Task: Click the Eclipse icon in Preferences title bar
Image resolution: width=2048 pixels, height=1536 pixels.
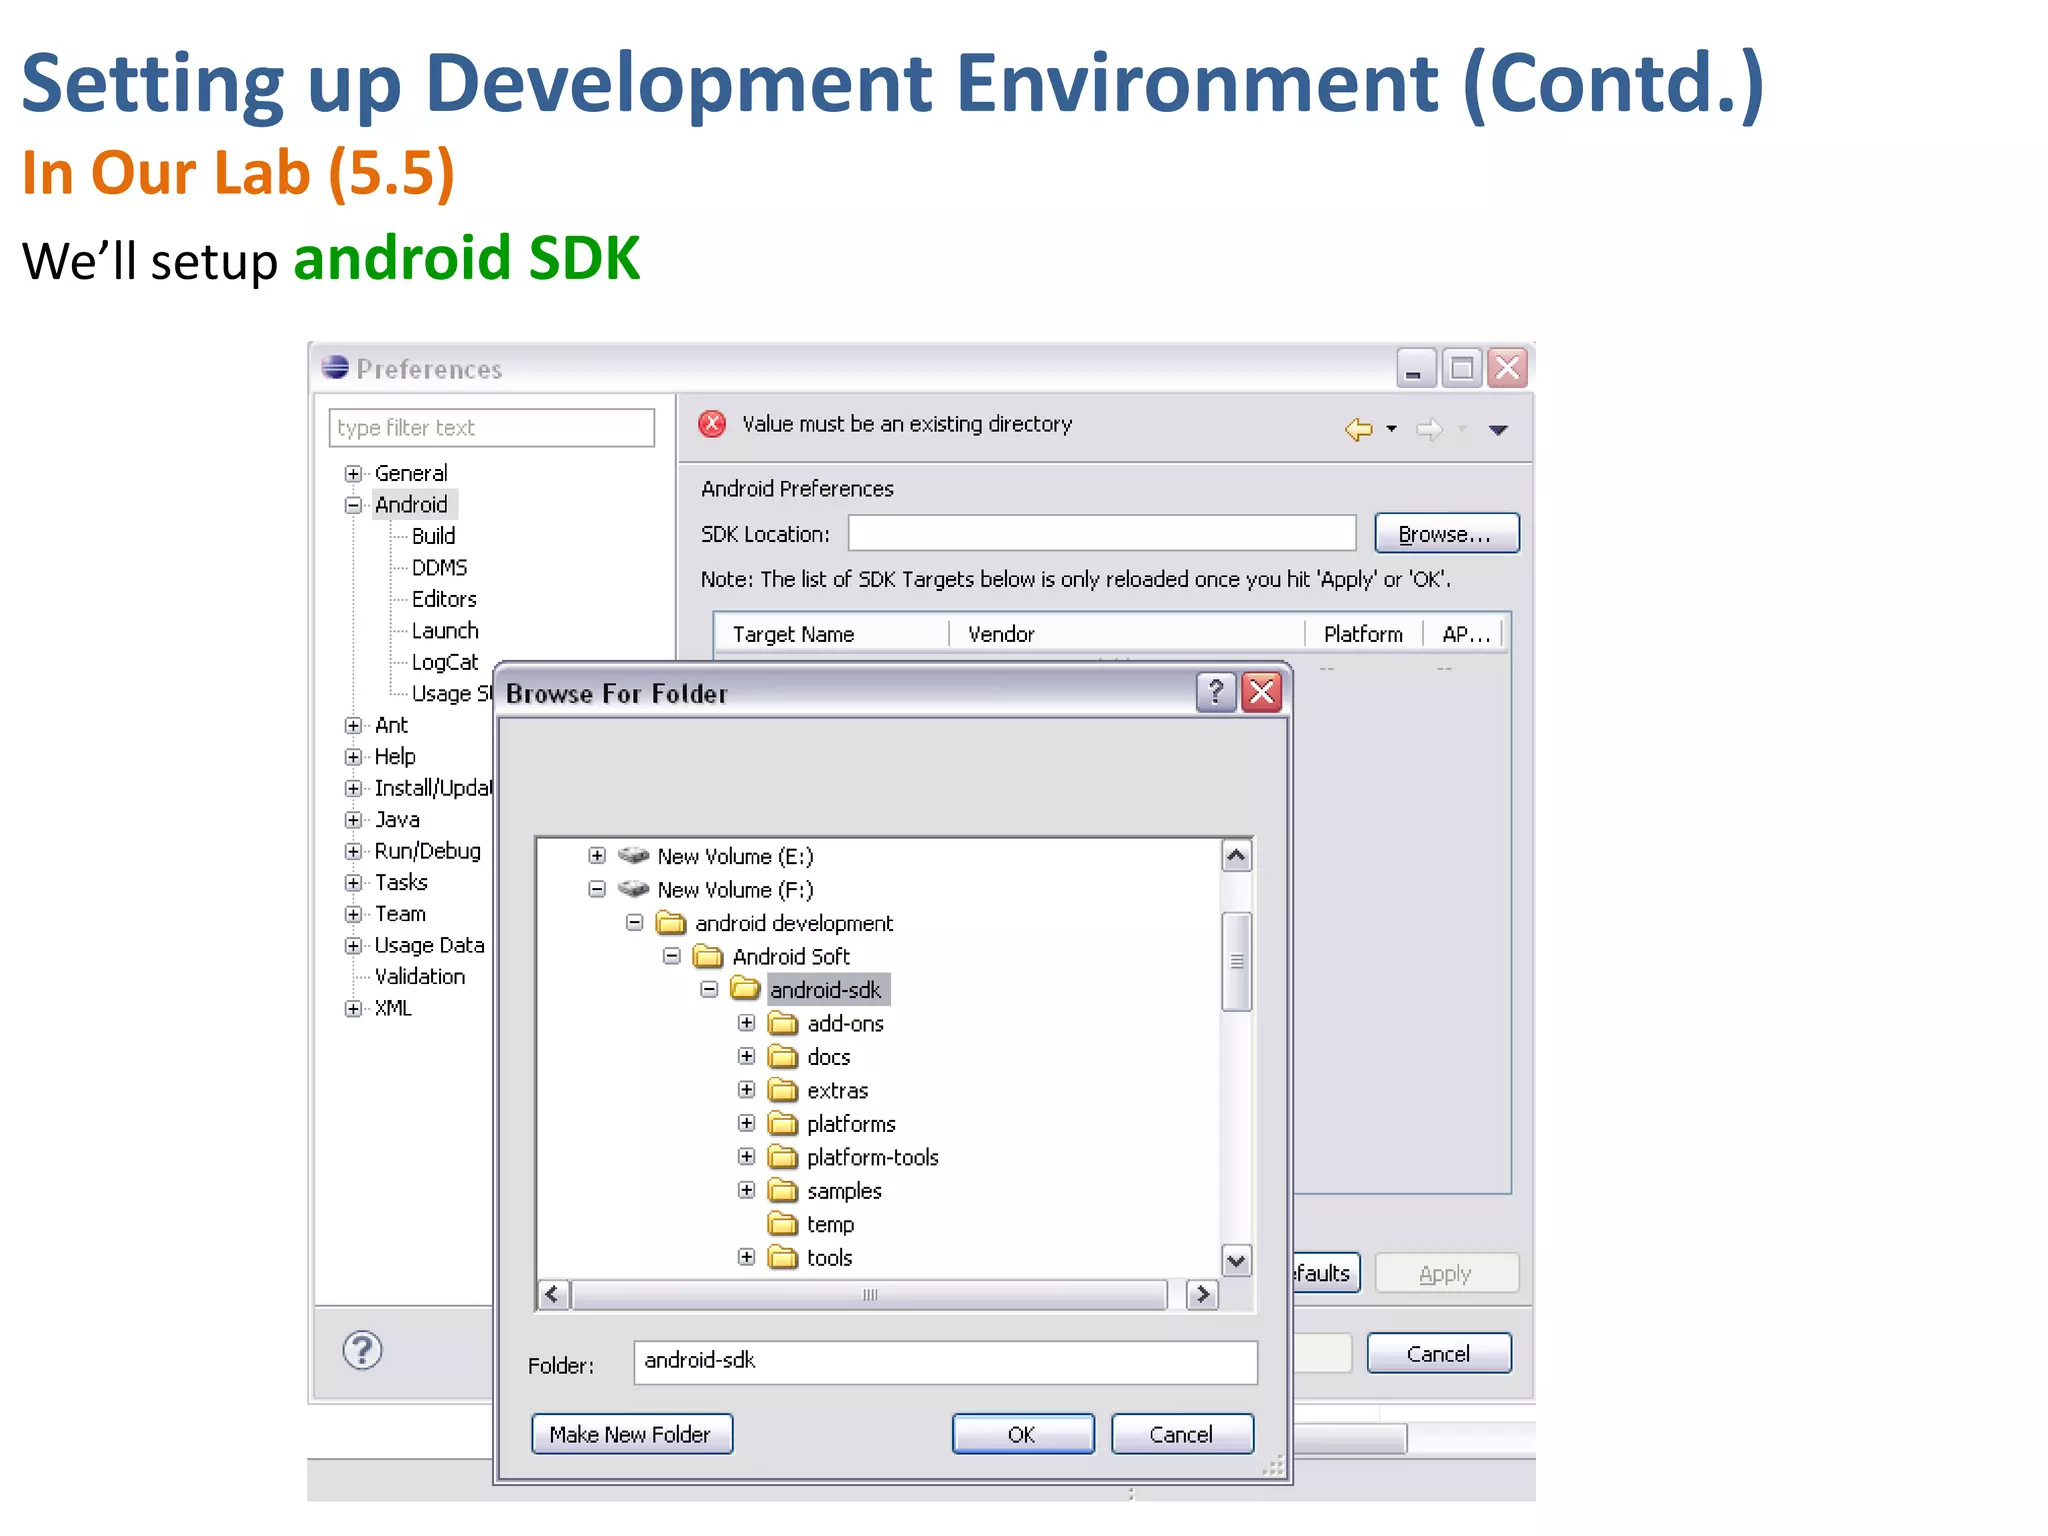Action: pyautogui.click(x=335, y=368)
